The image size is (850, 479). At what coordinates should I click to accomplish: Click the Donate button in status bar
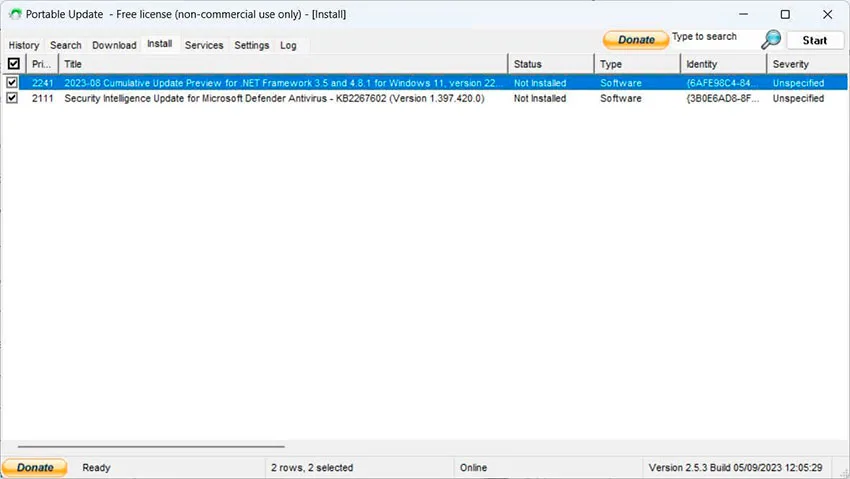[35, 467]
